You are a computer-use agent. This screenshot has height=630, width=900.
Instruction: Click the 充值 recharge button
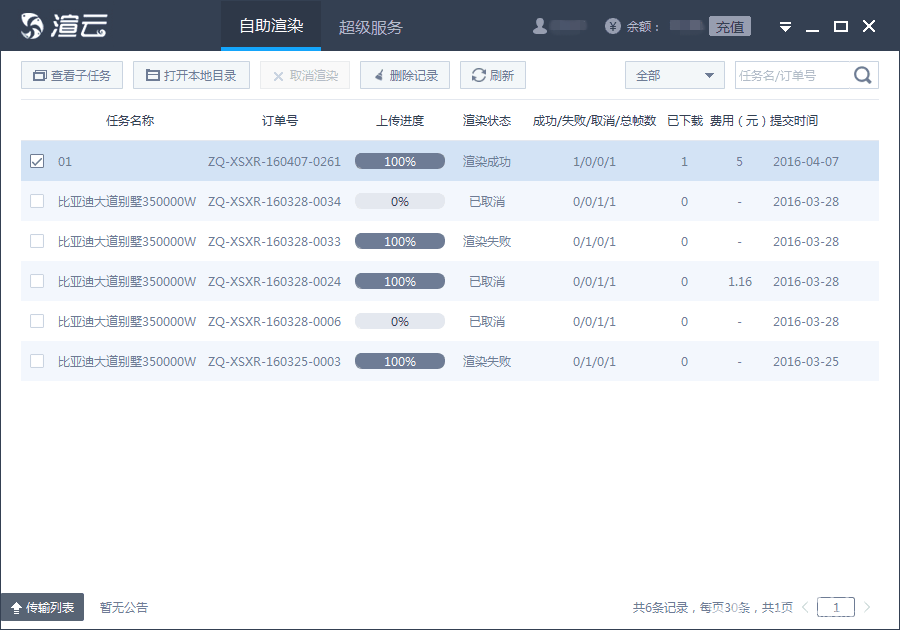[x=730, y=27]
